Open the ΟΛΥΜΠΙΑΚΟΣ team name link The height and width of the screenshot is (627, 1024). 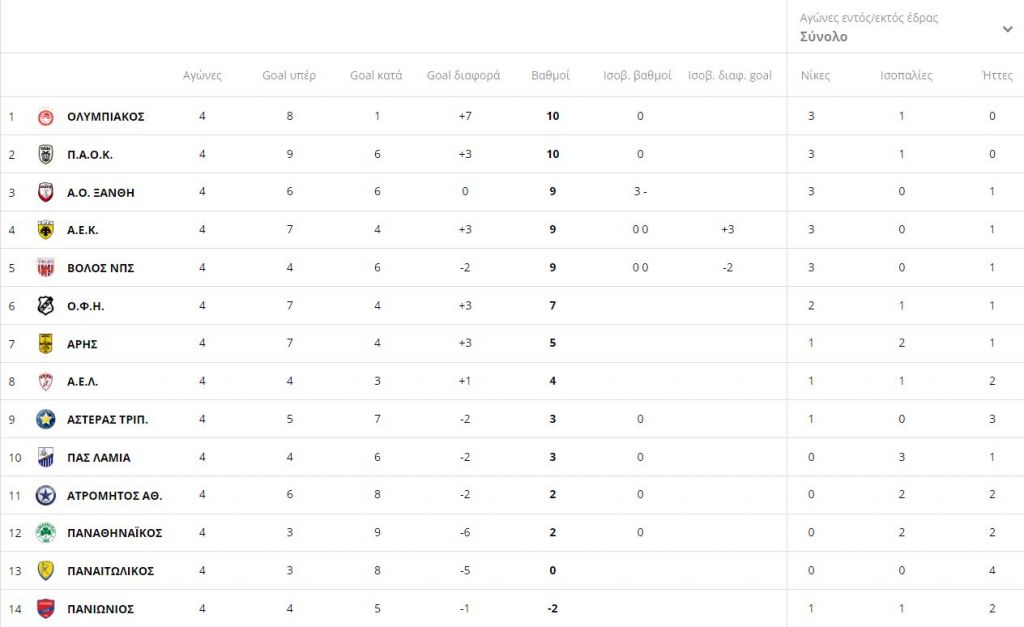pos(106,116)
